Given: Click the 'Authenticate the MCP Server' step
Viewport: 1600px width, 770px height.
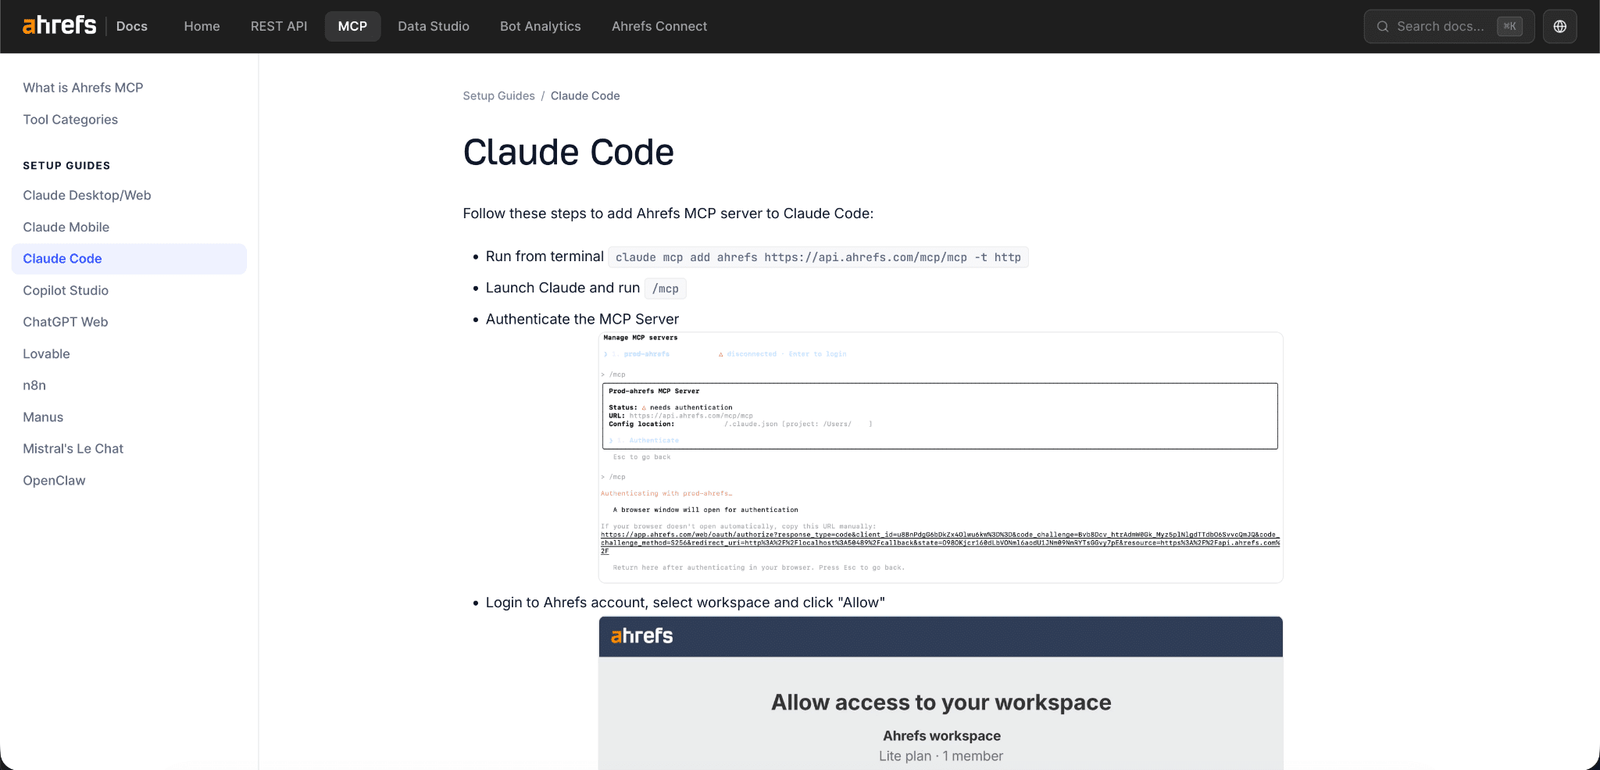Looking at the screenshot, I should click(582, 319).
